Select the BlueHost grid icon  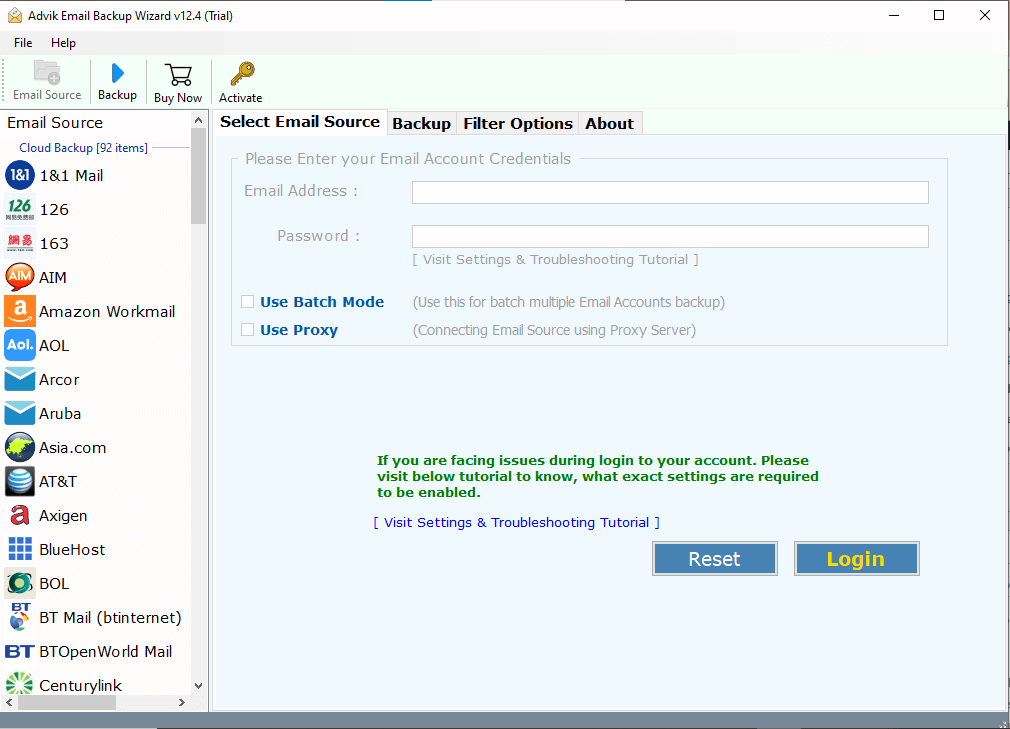20,549
